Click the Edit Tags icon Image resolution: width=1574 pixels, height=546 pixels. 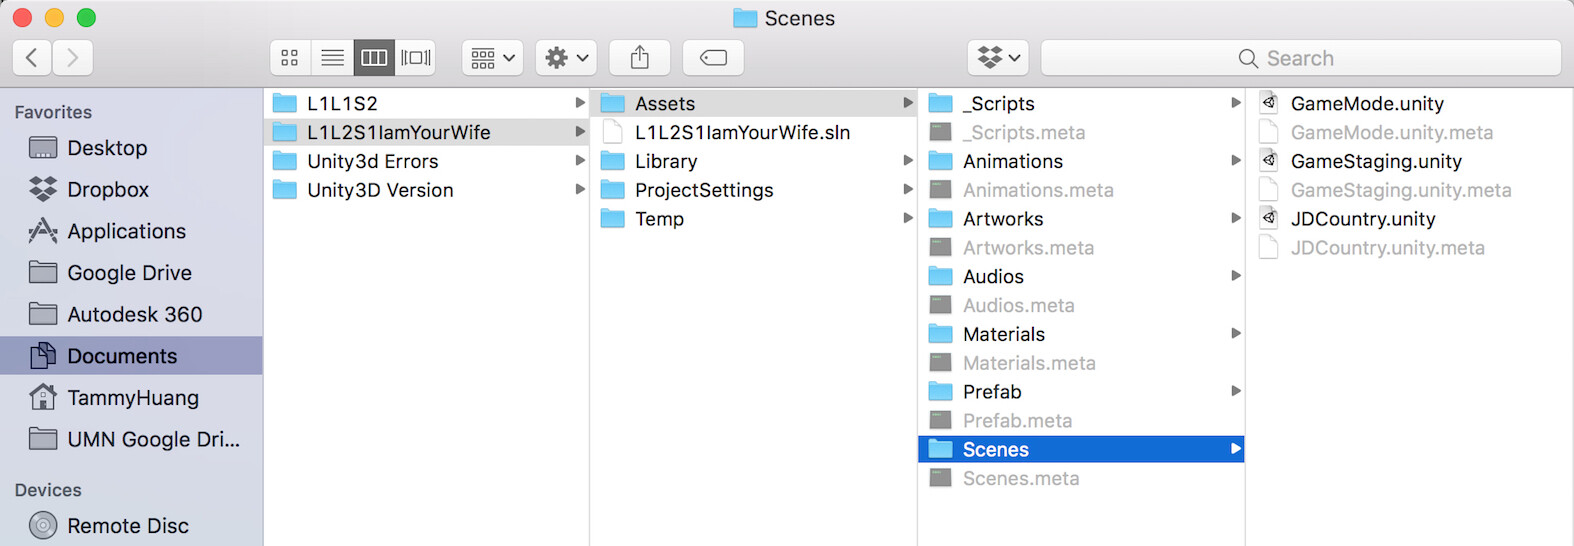tap(713, 58)
